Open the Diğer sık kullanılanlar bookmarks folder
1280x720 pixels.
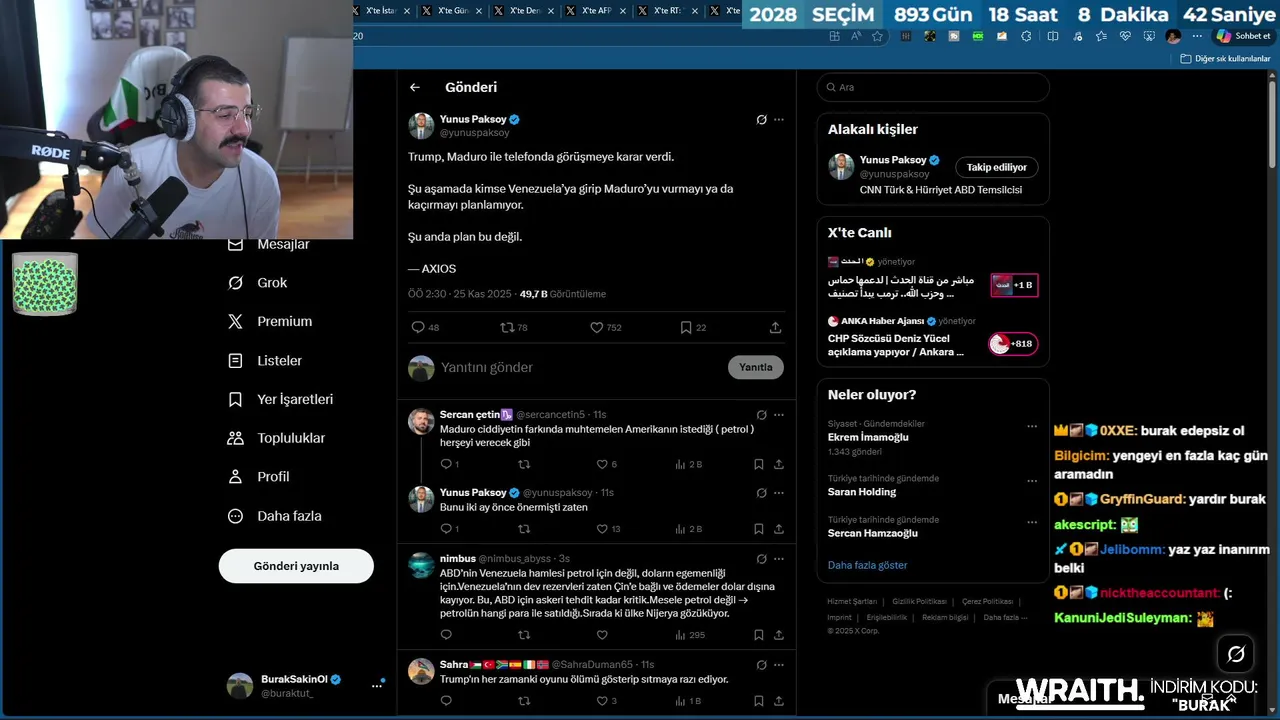point(1225,59)
